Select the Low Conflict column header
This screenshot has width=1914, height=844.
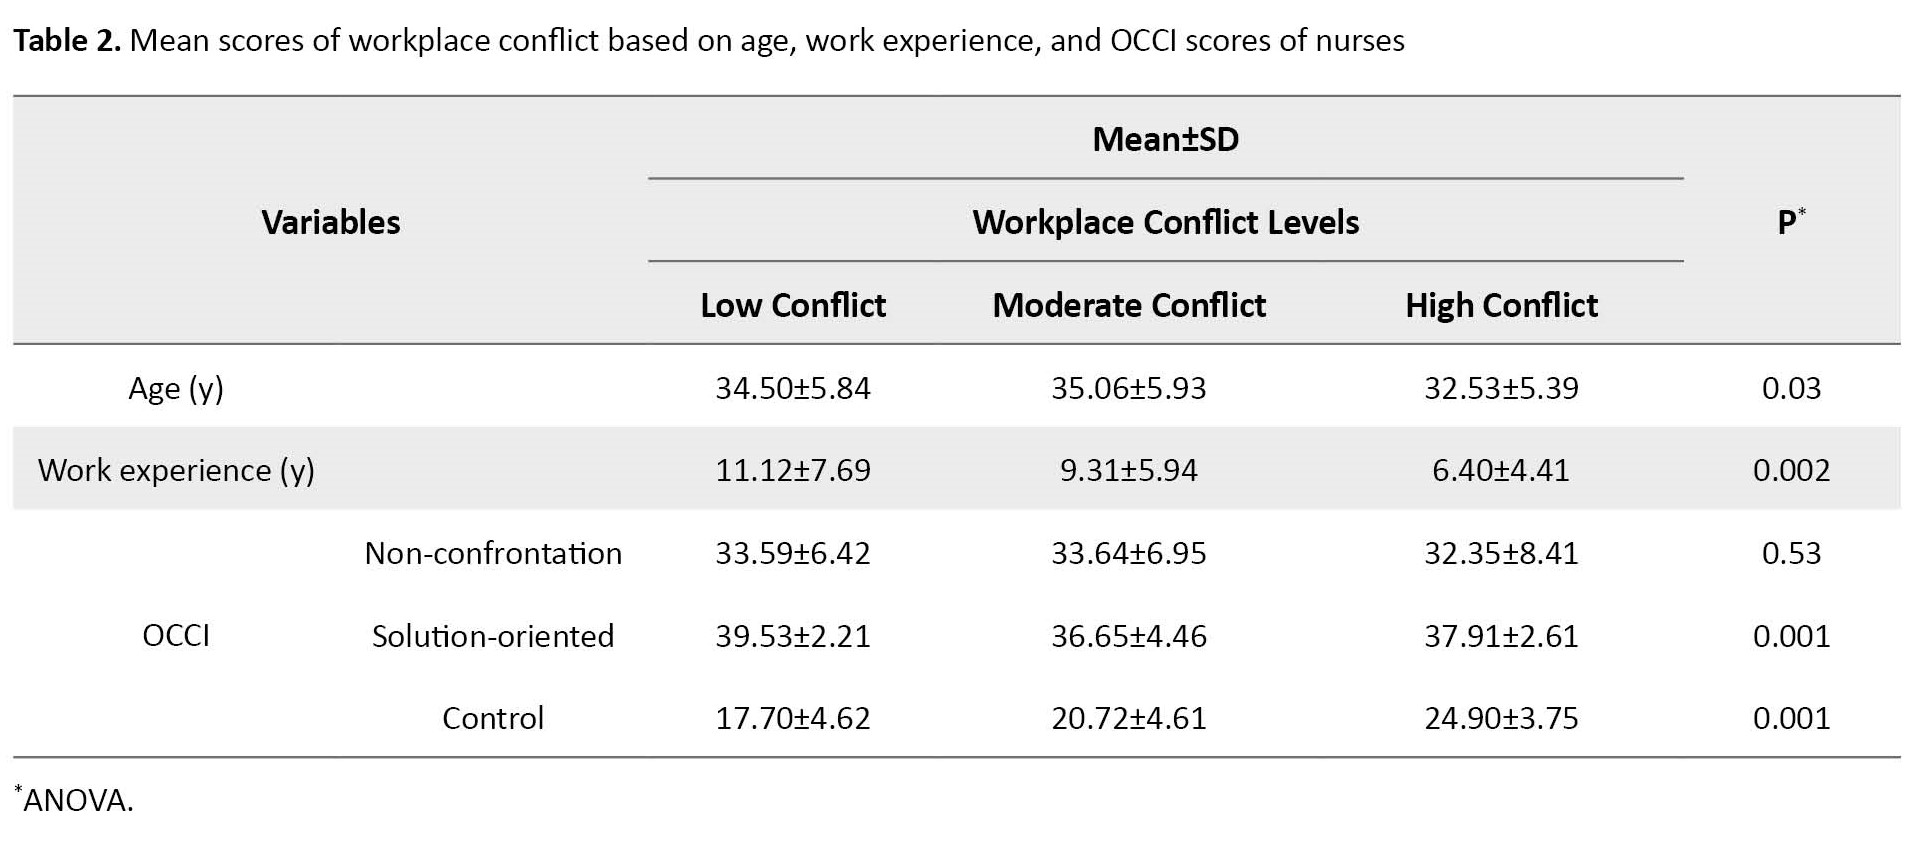793,305
